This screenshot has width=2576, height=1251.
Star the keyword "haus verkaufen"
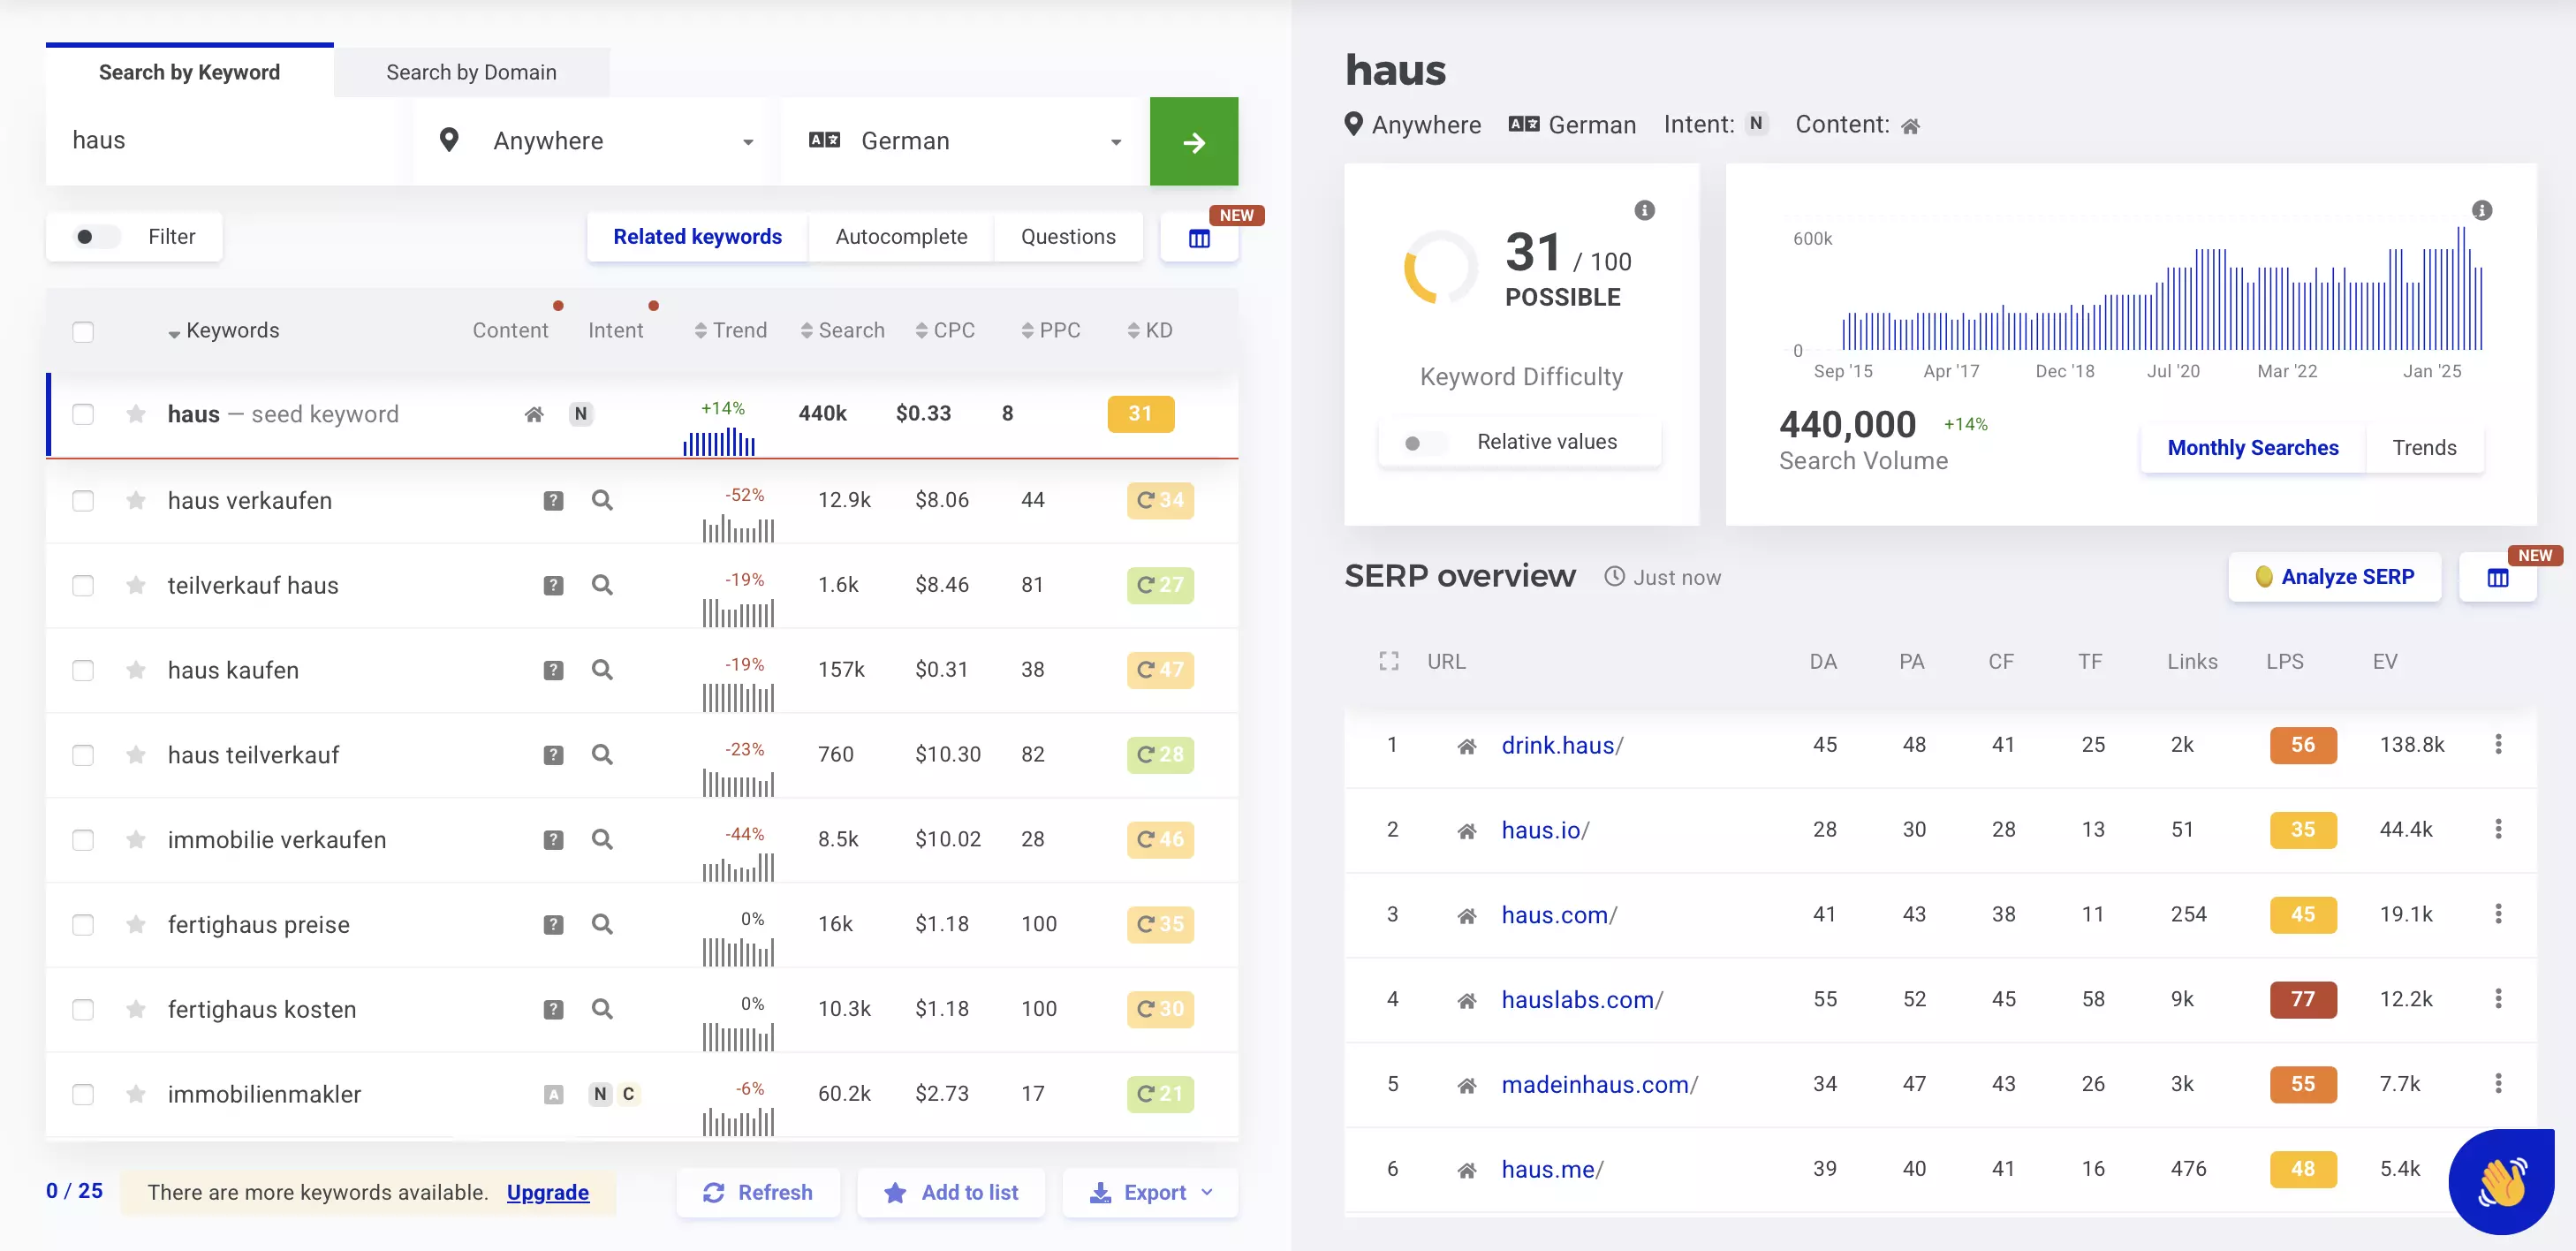tap(135, 500)
